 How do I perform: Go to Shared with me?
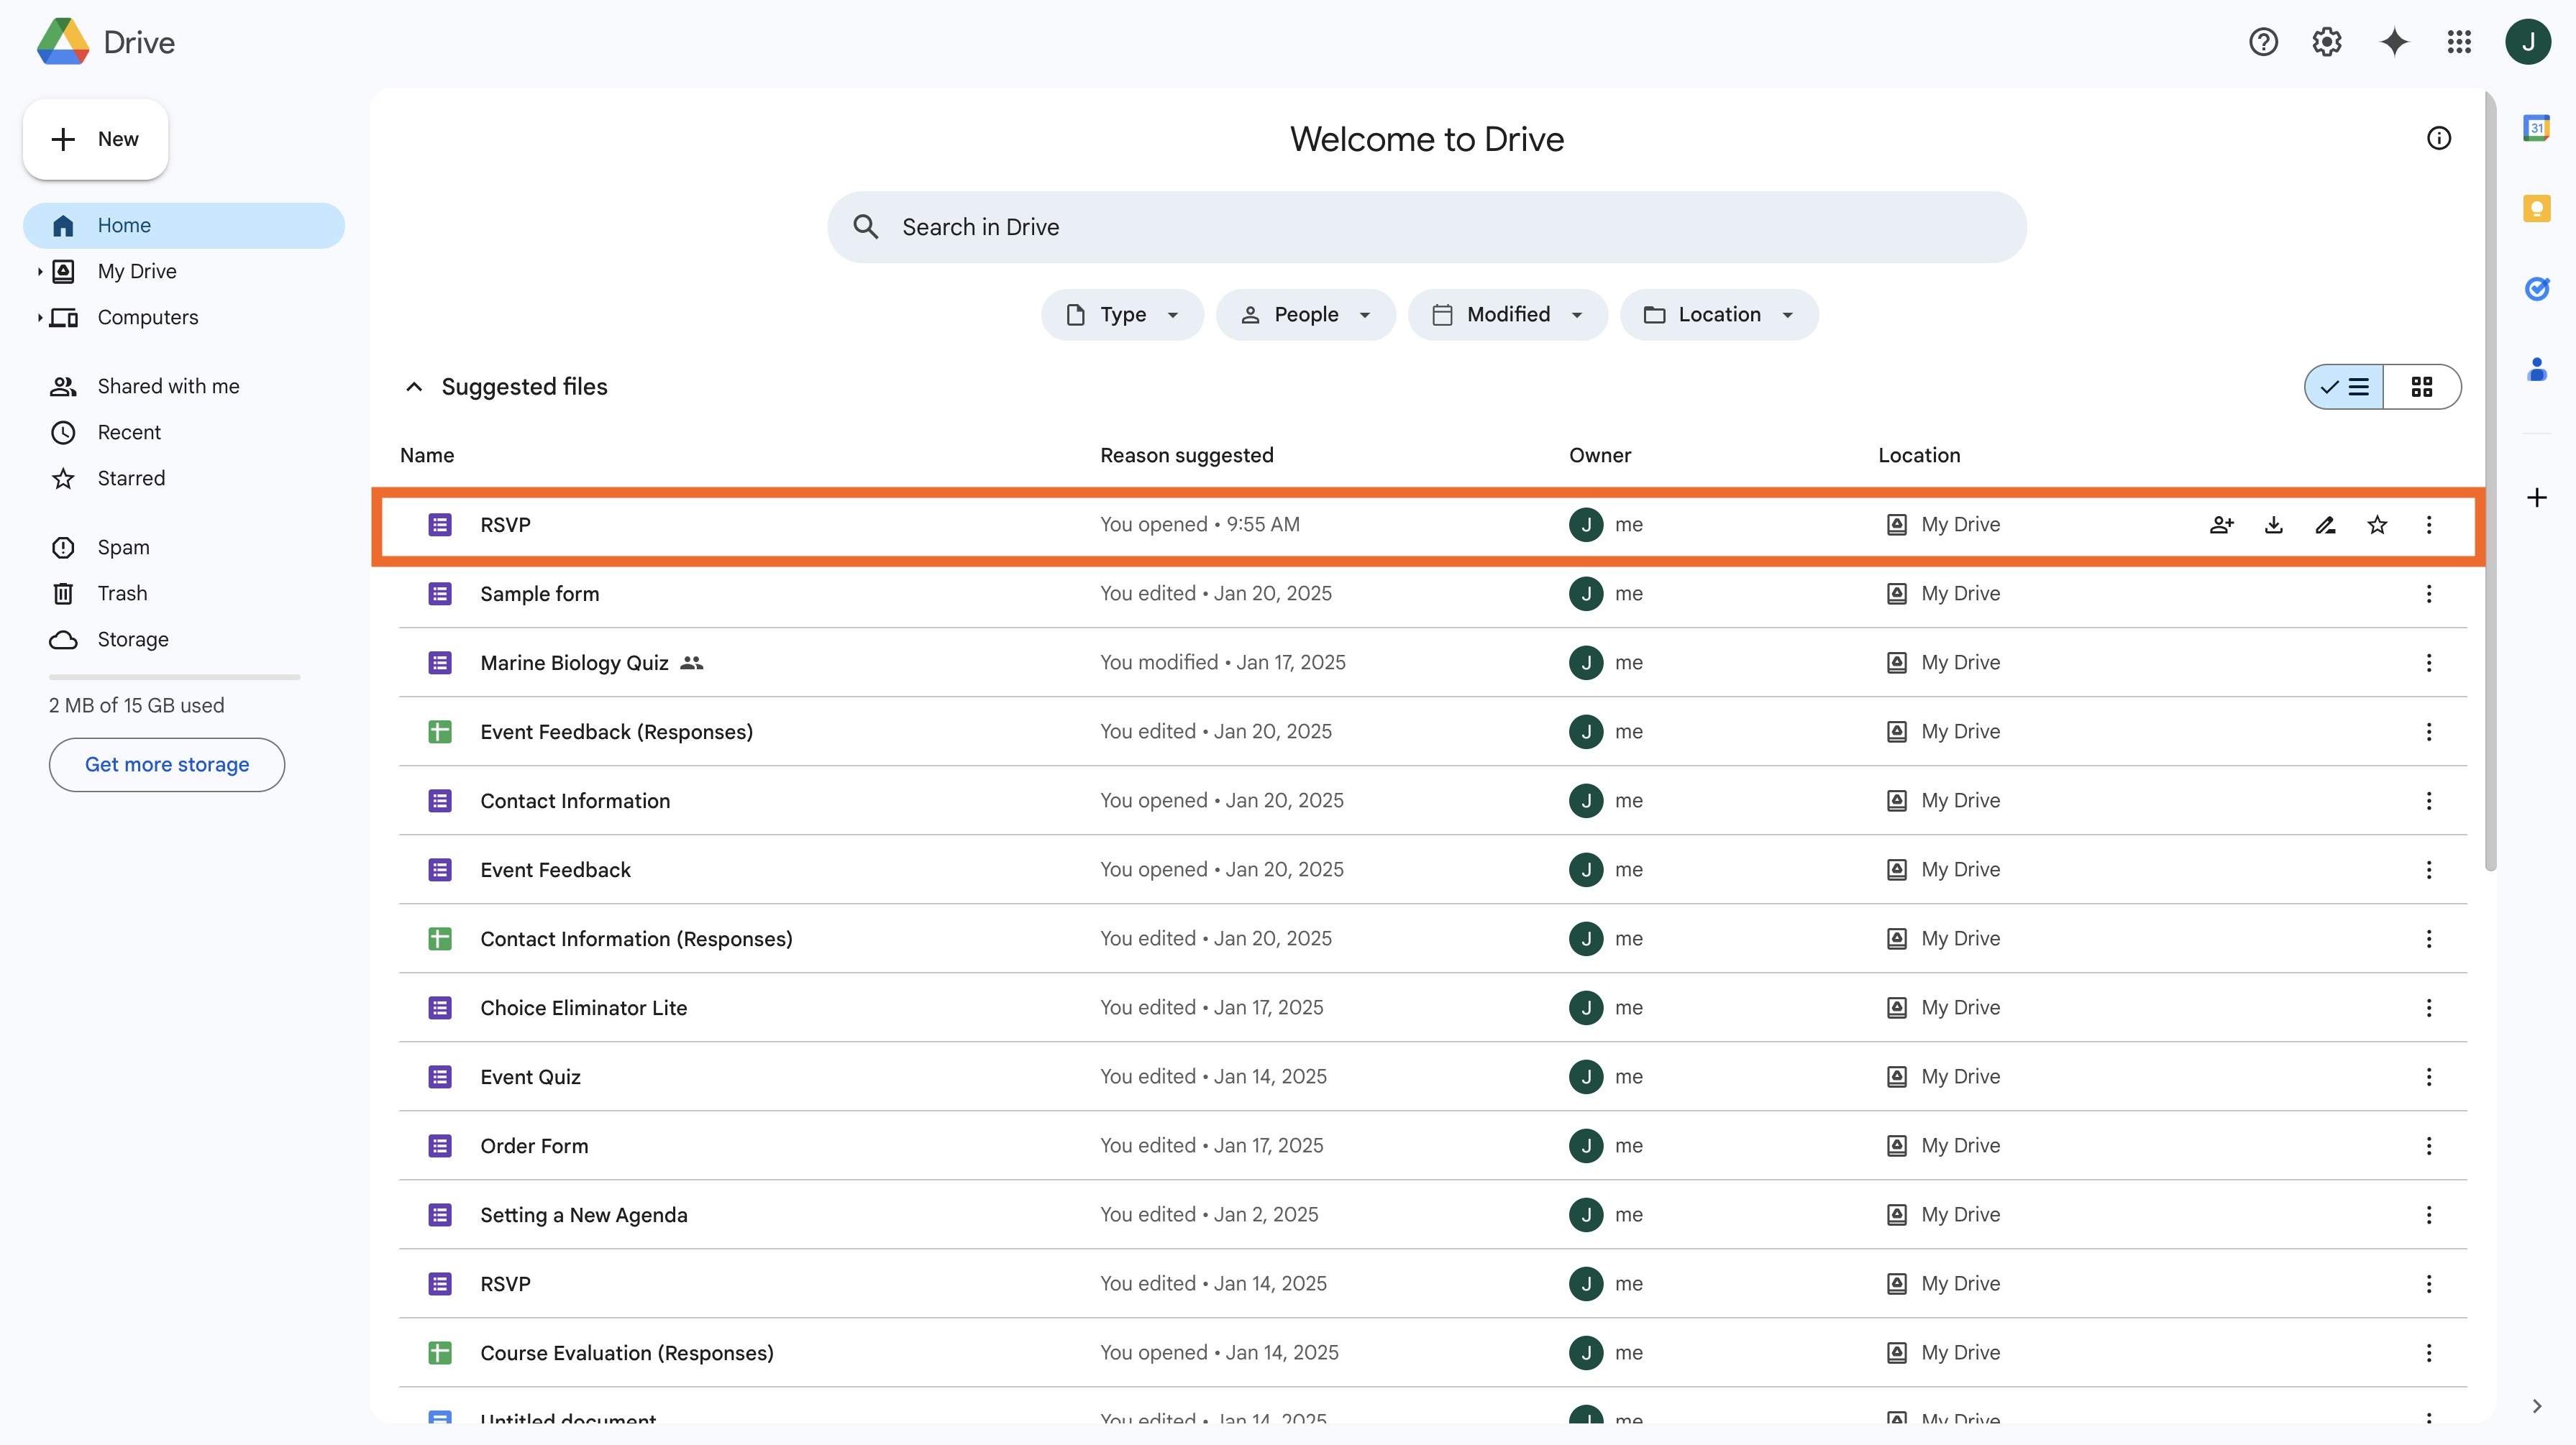coord(168,386)
